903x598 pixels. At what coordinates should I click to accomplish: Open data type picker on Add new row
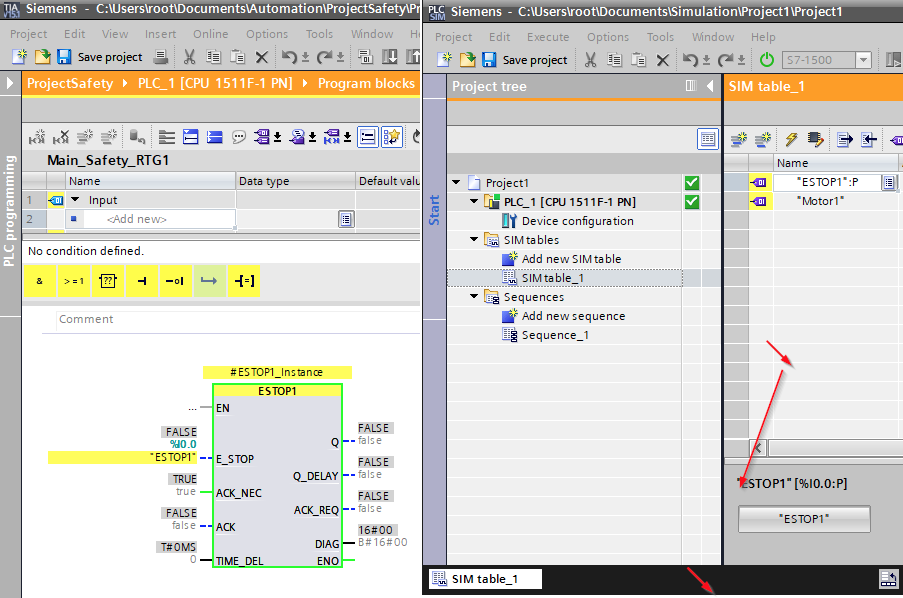pos(346,219)
